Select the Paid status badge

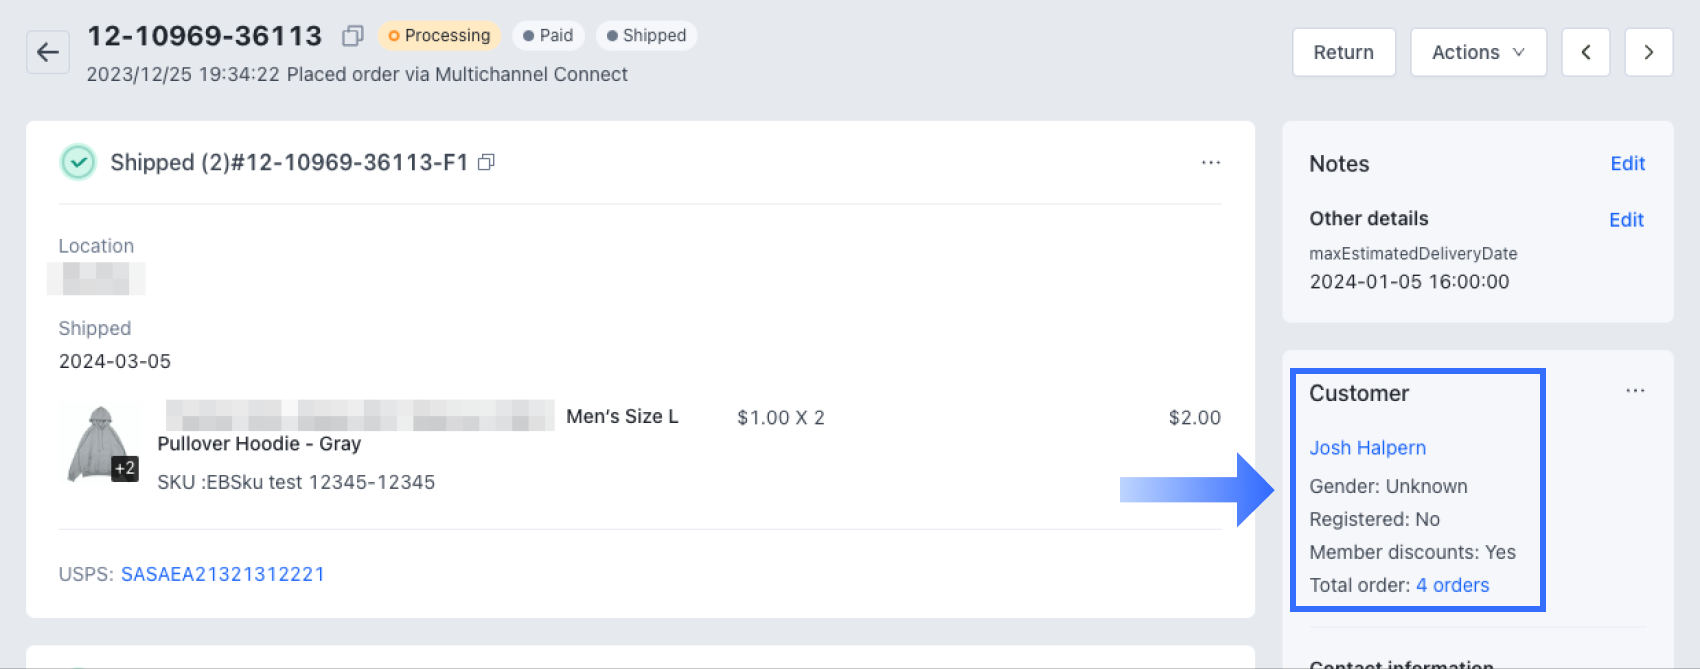[x=548, y=35]
